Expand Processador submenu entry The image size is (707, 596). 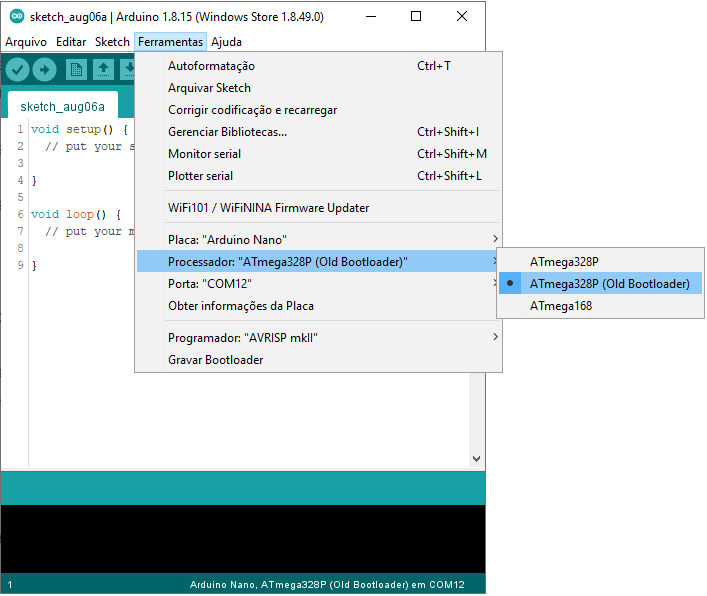[x=319, y=261]
